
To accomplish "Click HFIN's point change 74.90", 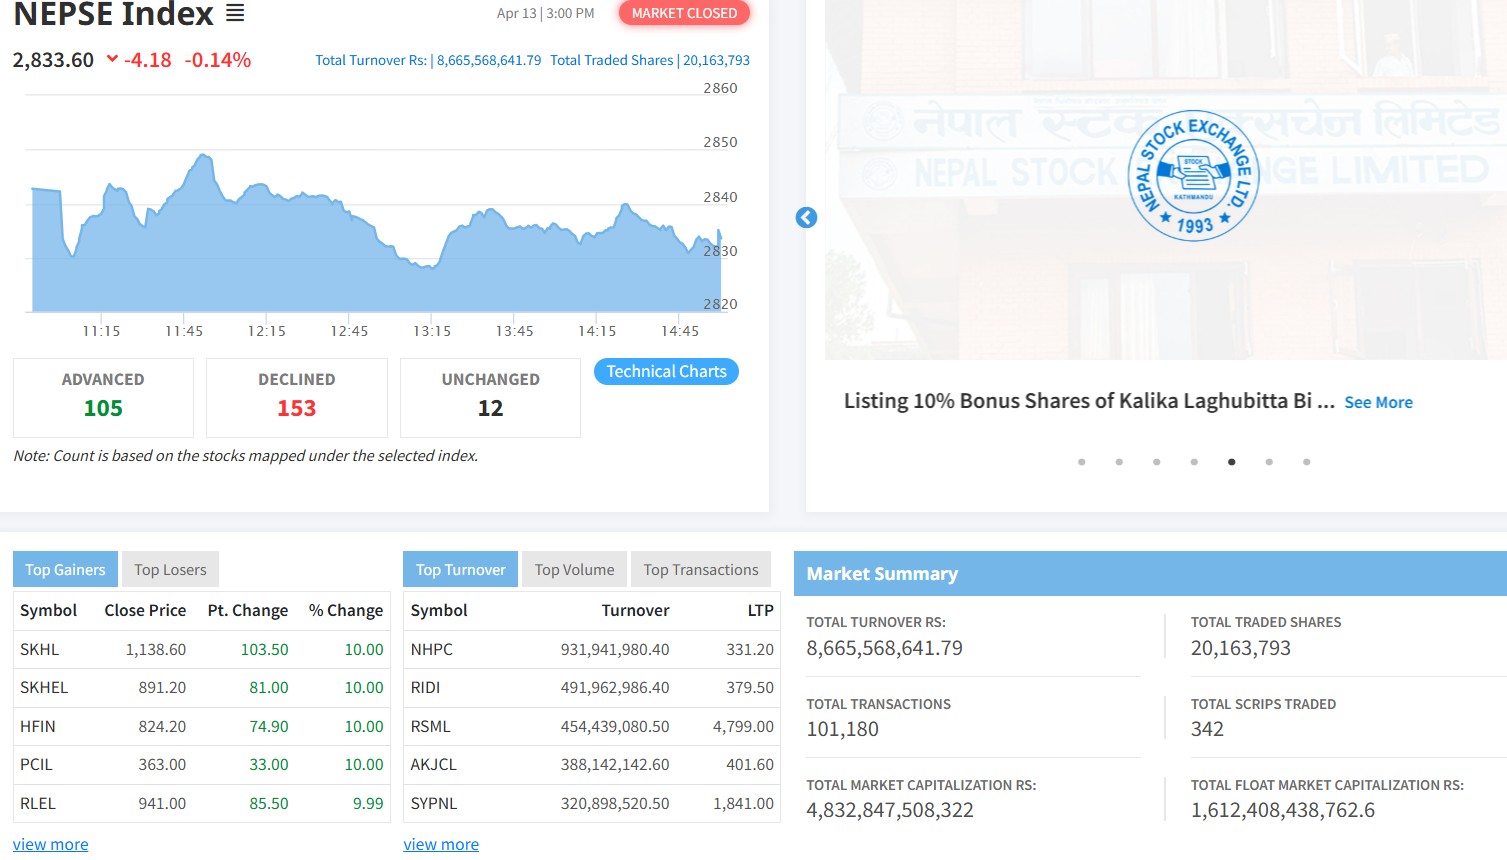I will tap(269, 727).
